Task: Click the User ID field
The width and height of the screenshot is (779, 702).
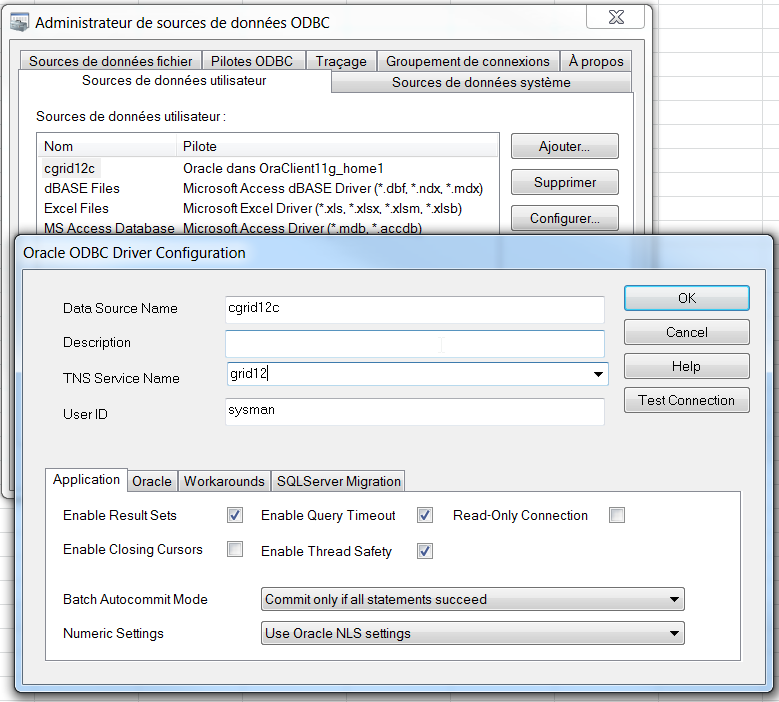Action: [x=415, y=411]
